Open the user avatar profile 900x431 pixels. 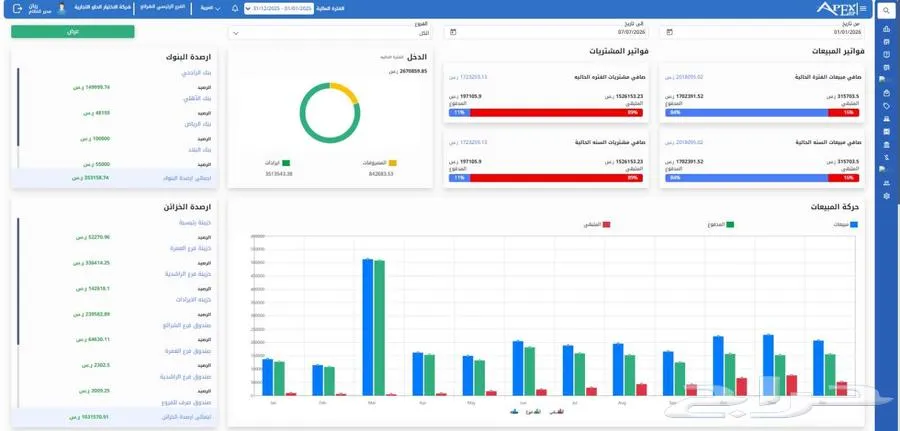[61, 9]
